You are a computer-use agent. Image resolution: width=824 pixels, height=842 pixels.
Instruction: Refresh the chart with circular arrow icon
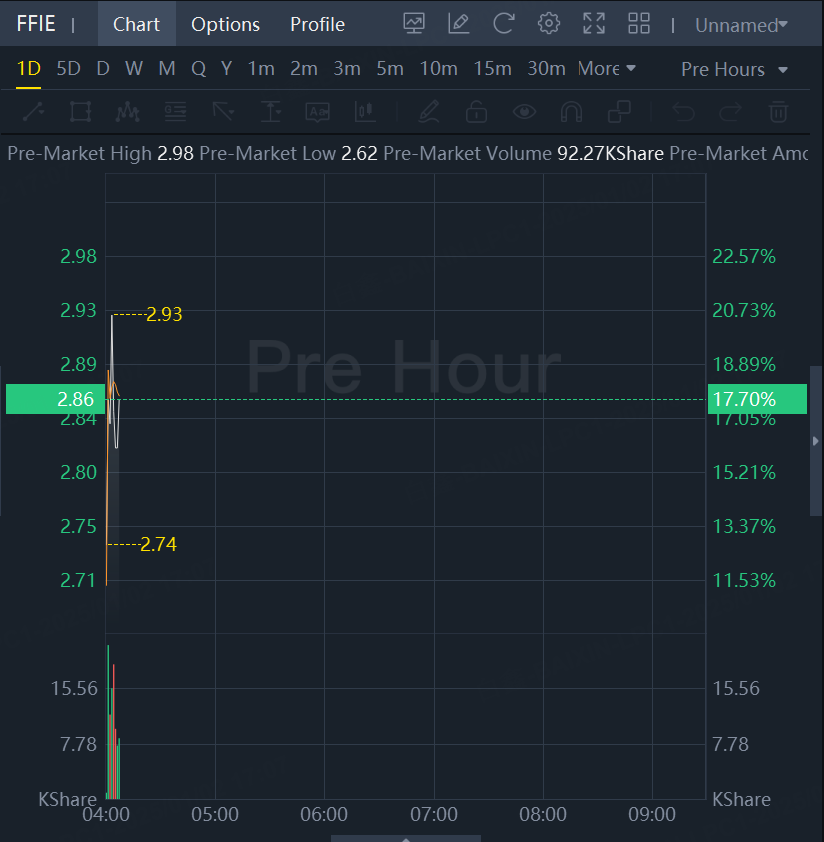(504, 24)
